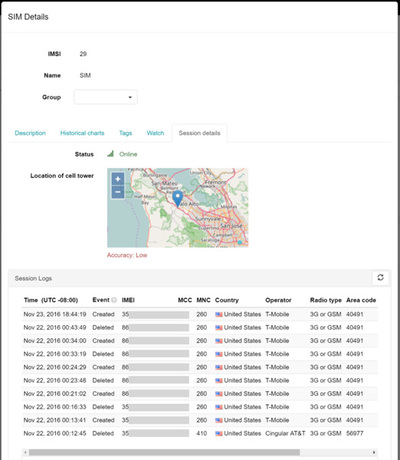This screenshot has height=460, width=400.
Task: Click the Cingular AT&T operator cell
Action: tap(285, 433)
